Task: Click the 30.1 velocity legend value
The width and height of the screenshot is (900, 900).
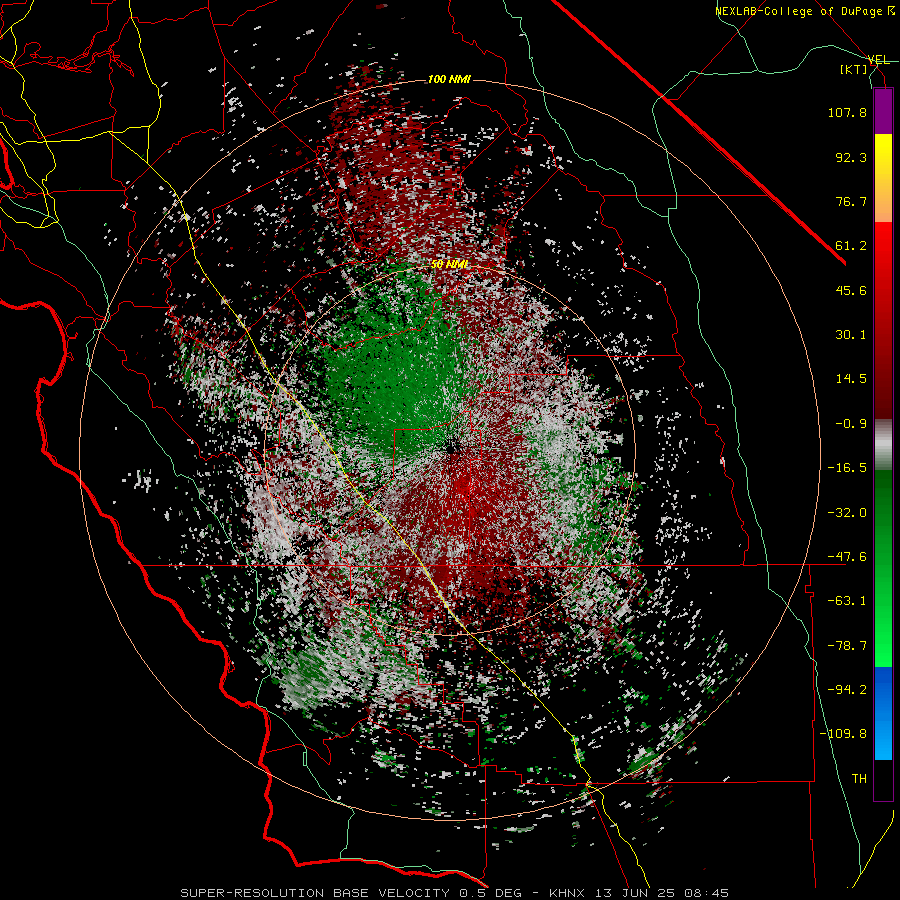Action: point(851,335)
